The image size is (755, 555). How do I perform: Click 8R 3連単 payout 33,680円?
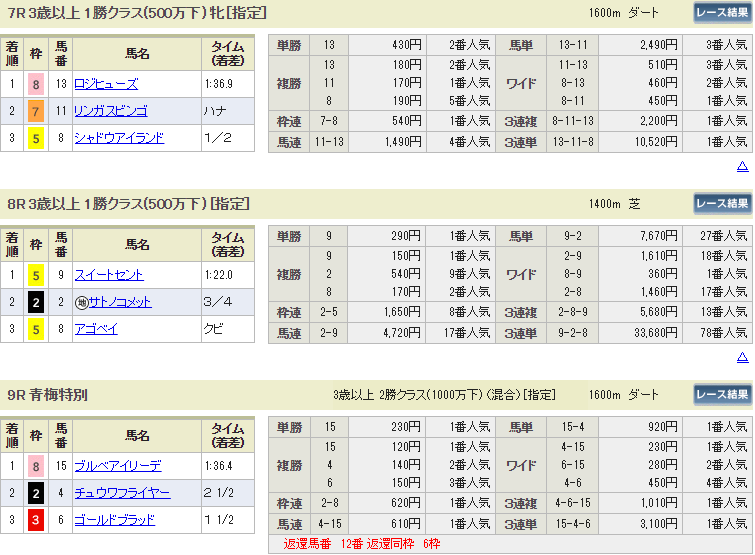click(x=656, y=333)
